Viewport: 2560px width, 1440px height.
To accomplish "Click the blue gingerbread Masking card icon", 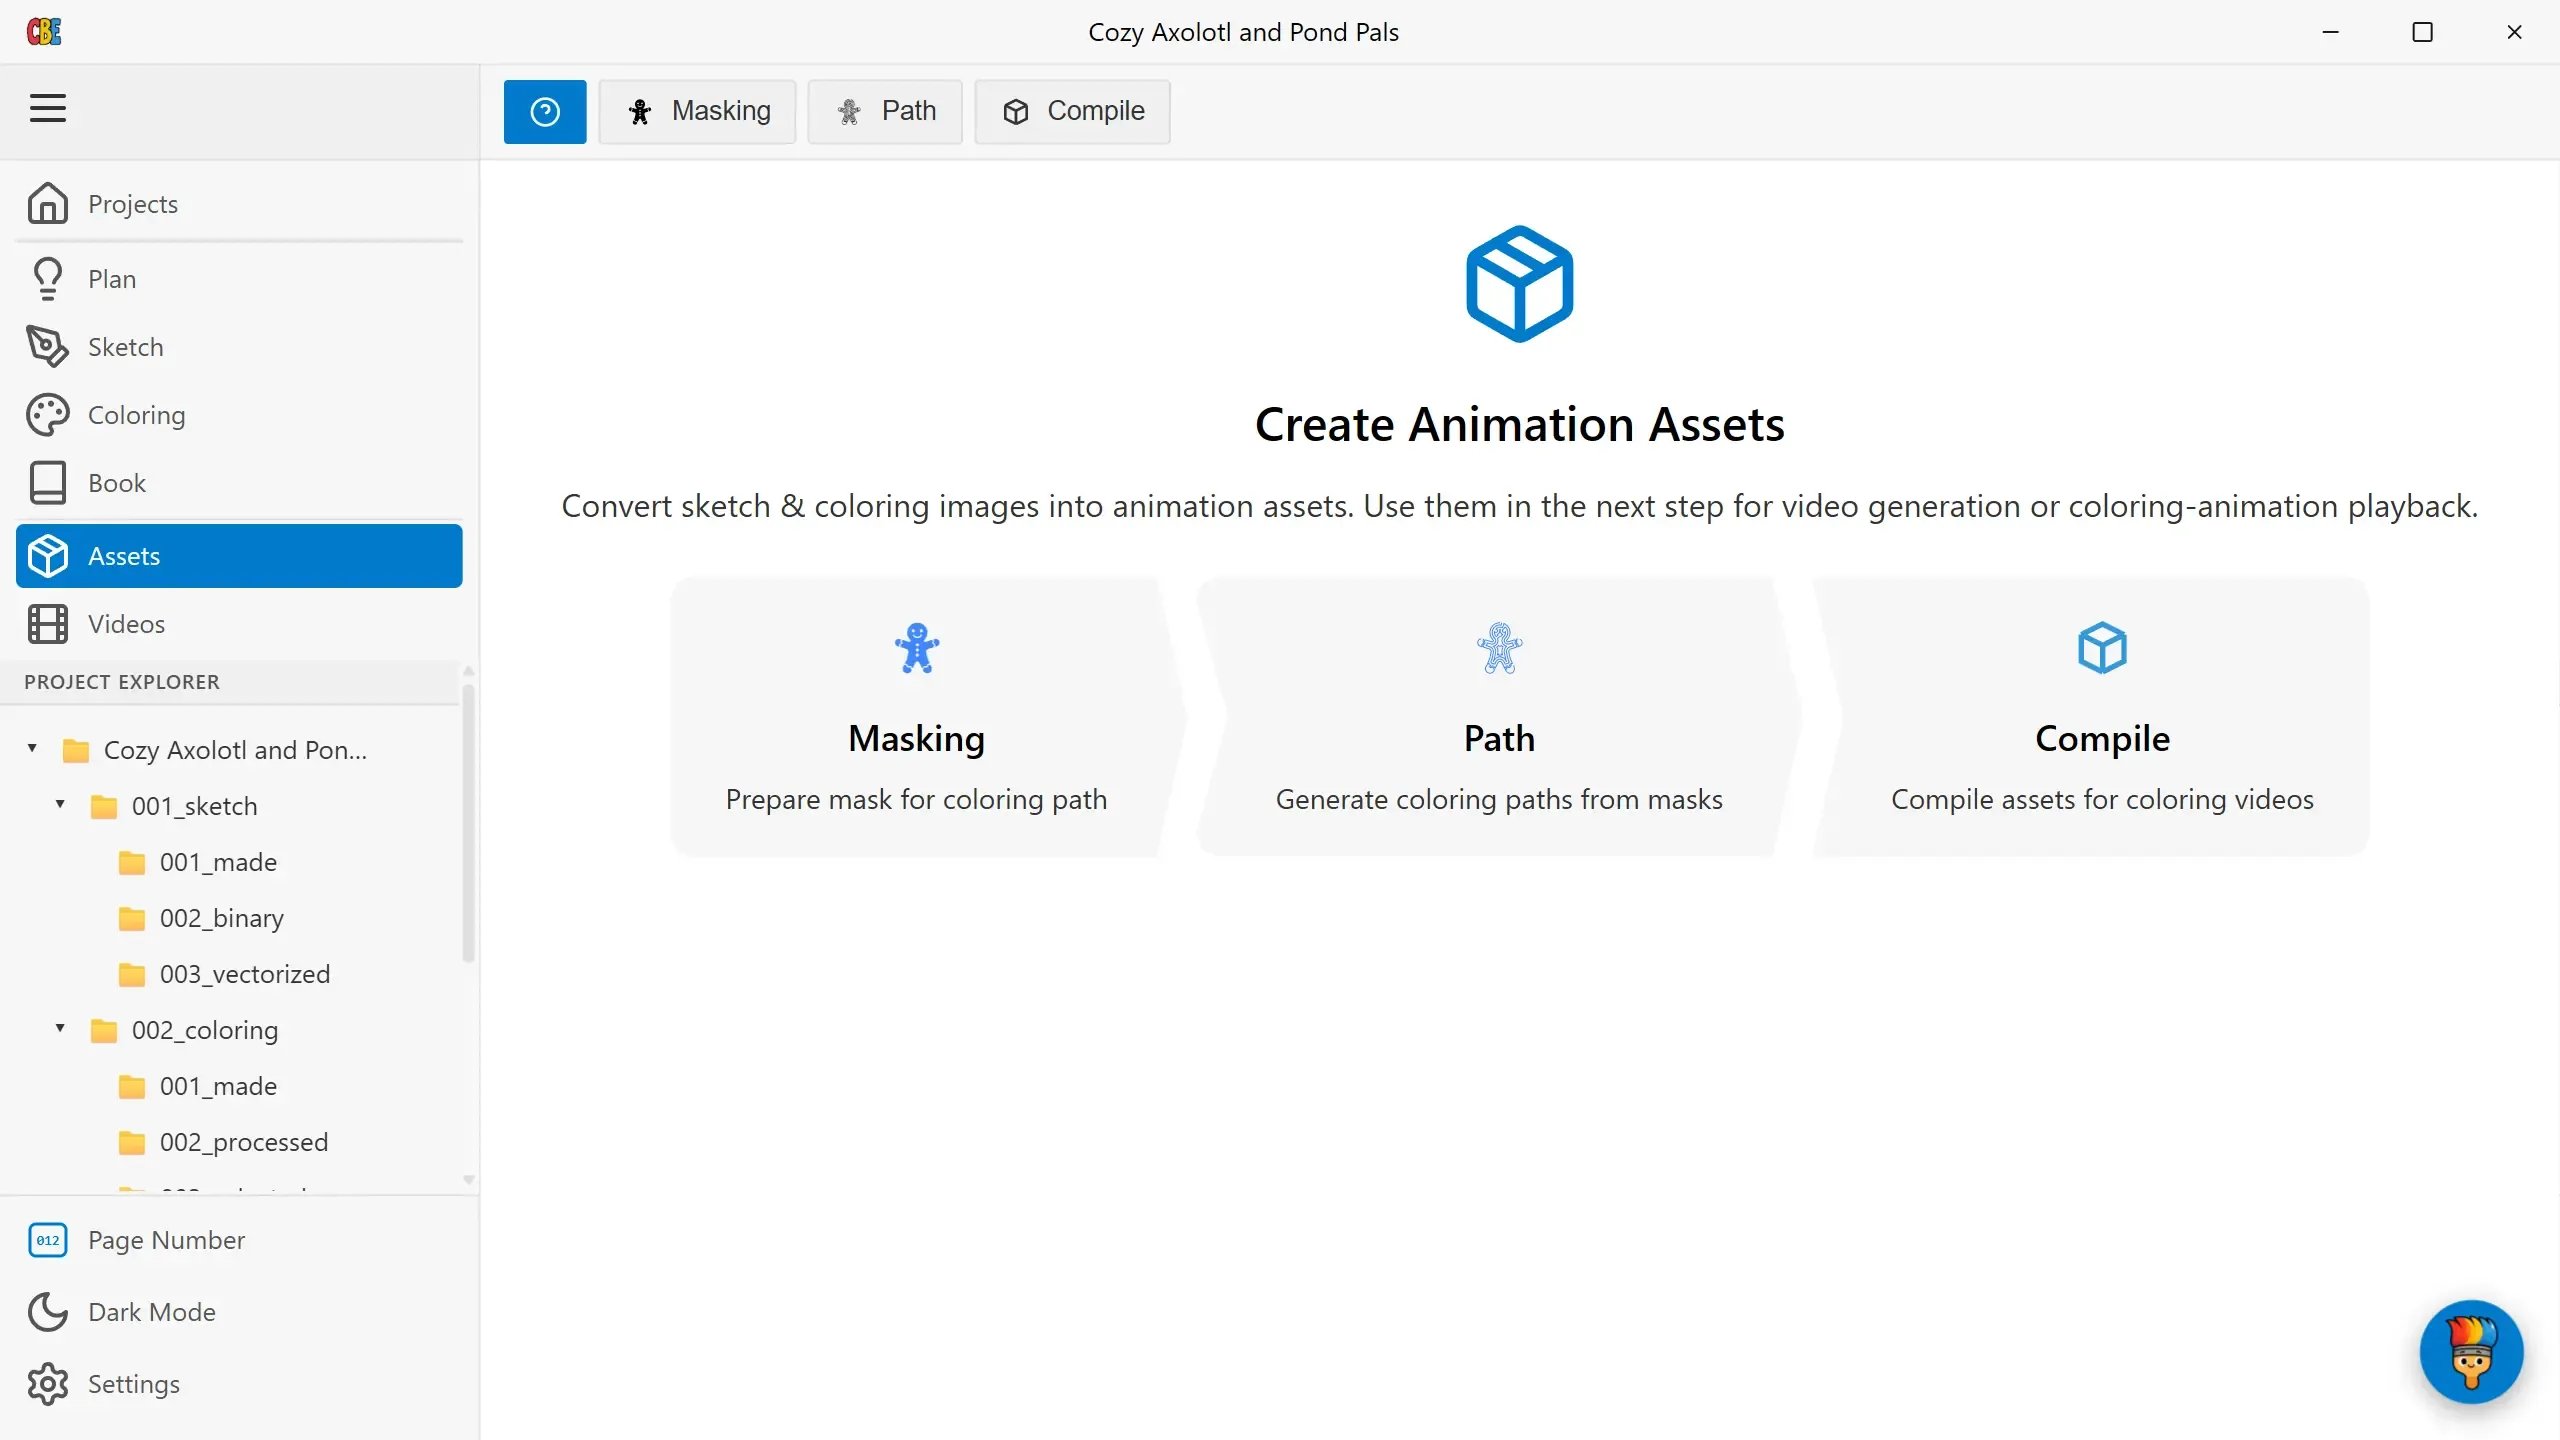I will click(x=917, y=648).
